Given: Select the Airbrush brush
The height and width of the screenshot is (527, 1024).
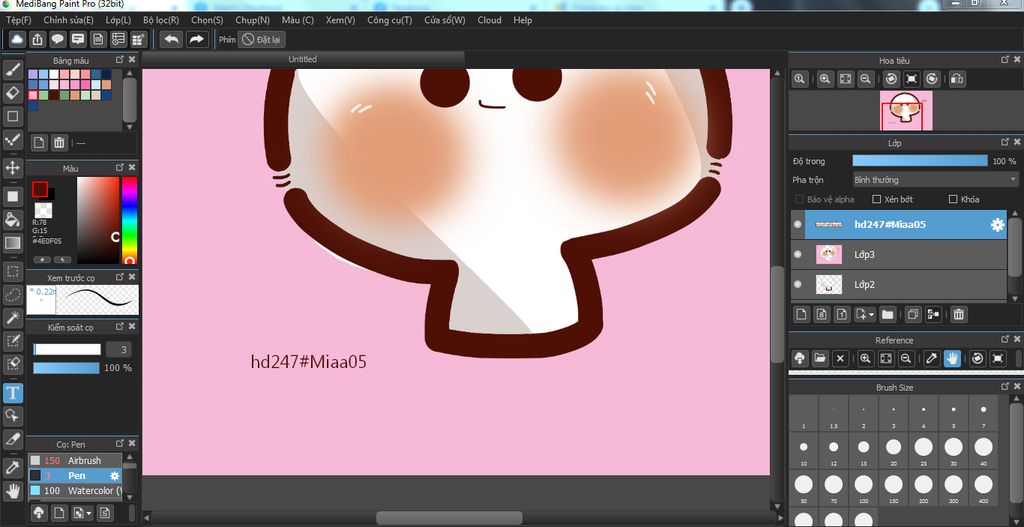Looking at the screenshot, I should pos(75,460).
